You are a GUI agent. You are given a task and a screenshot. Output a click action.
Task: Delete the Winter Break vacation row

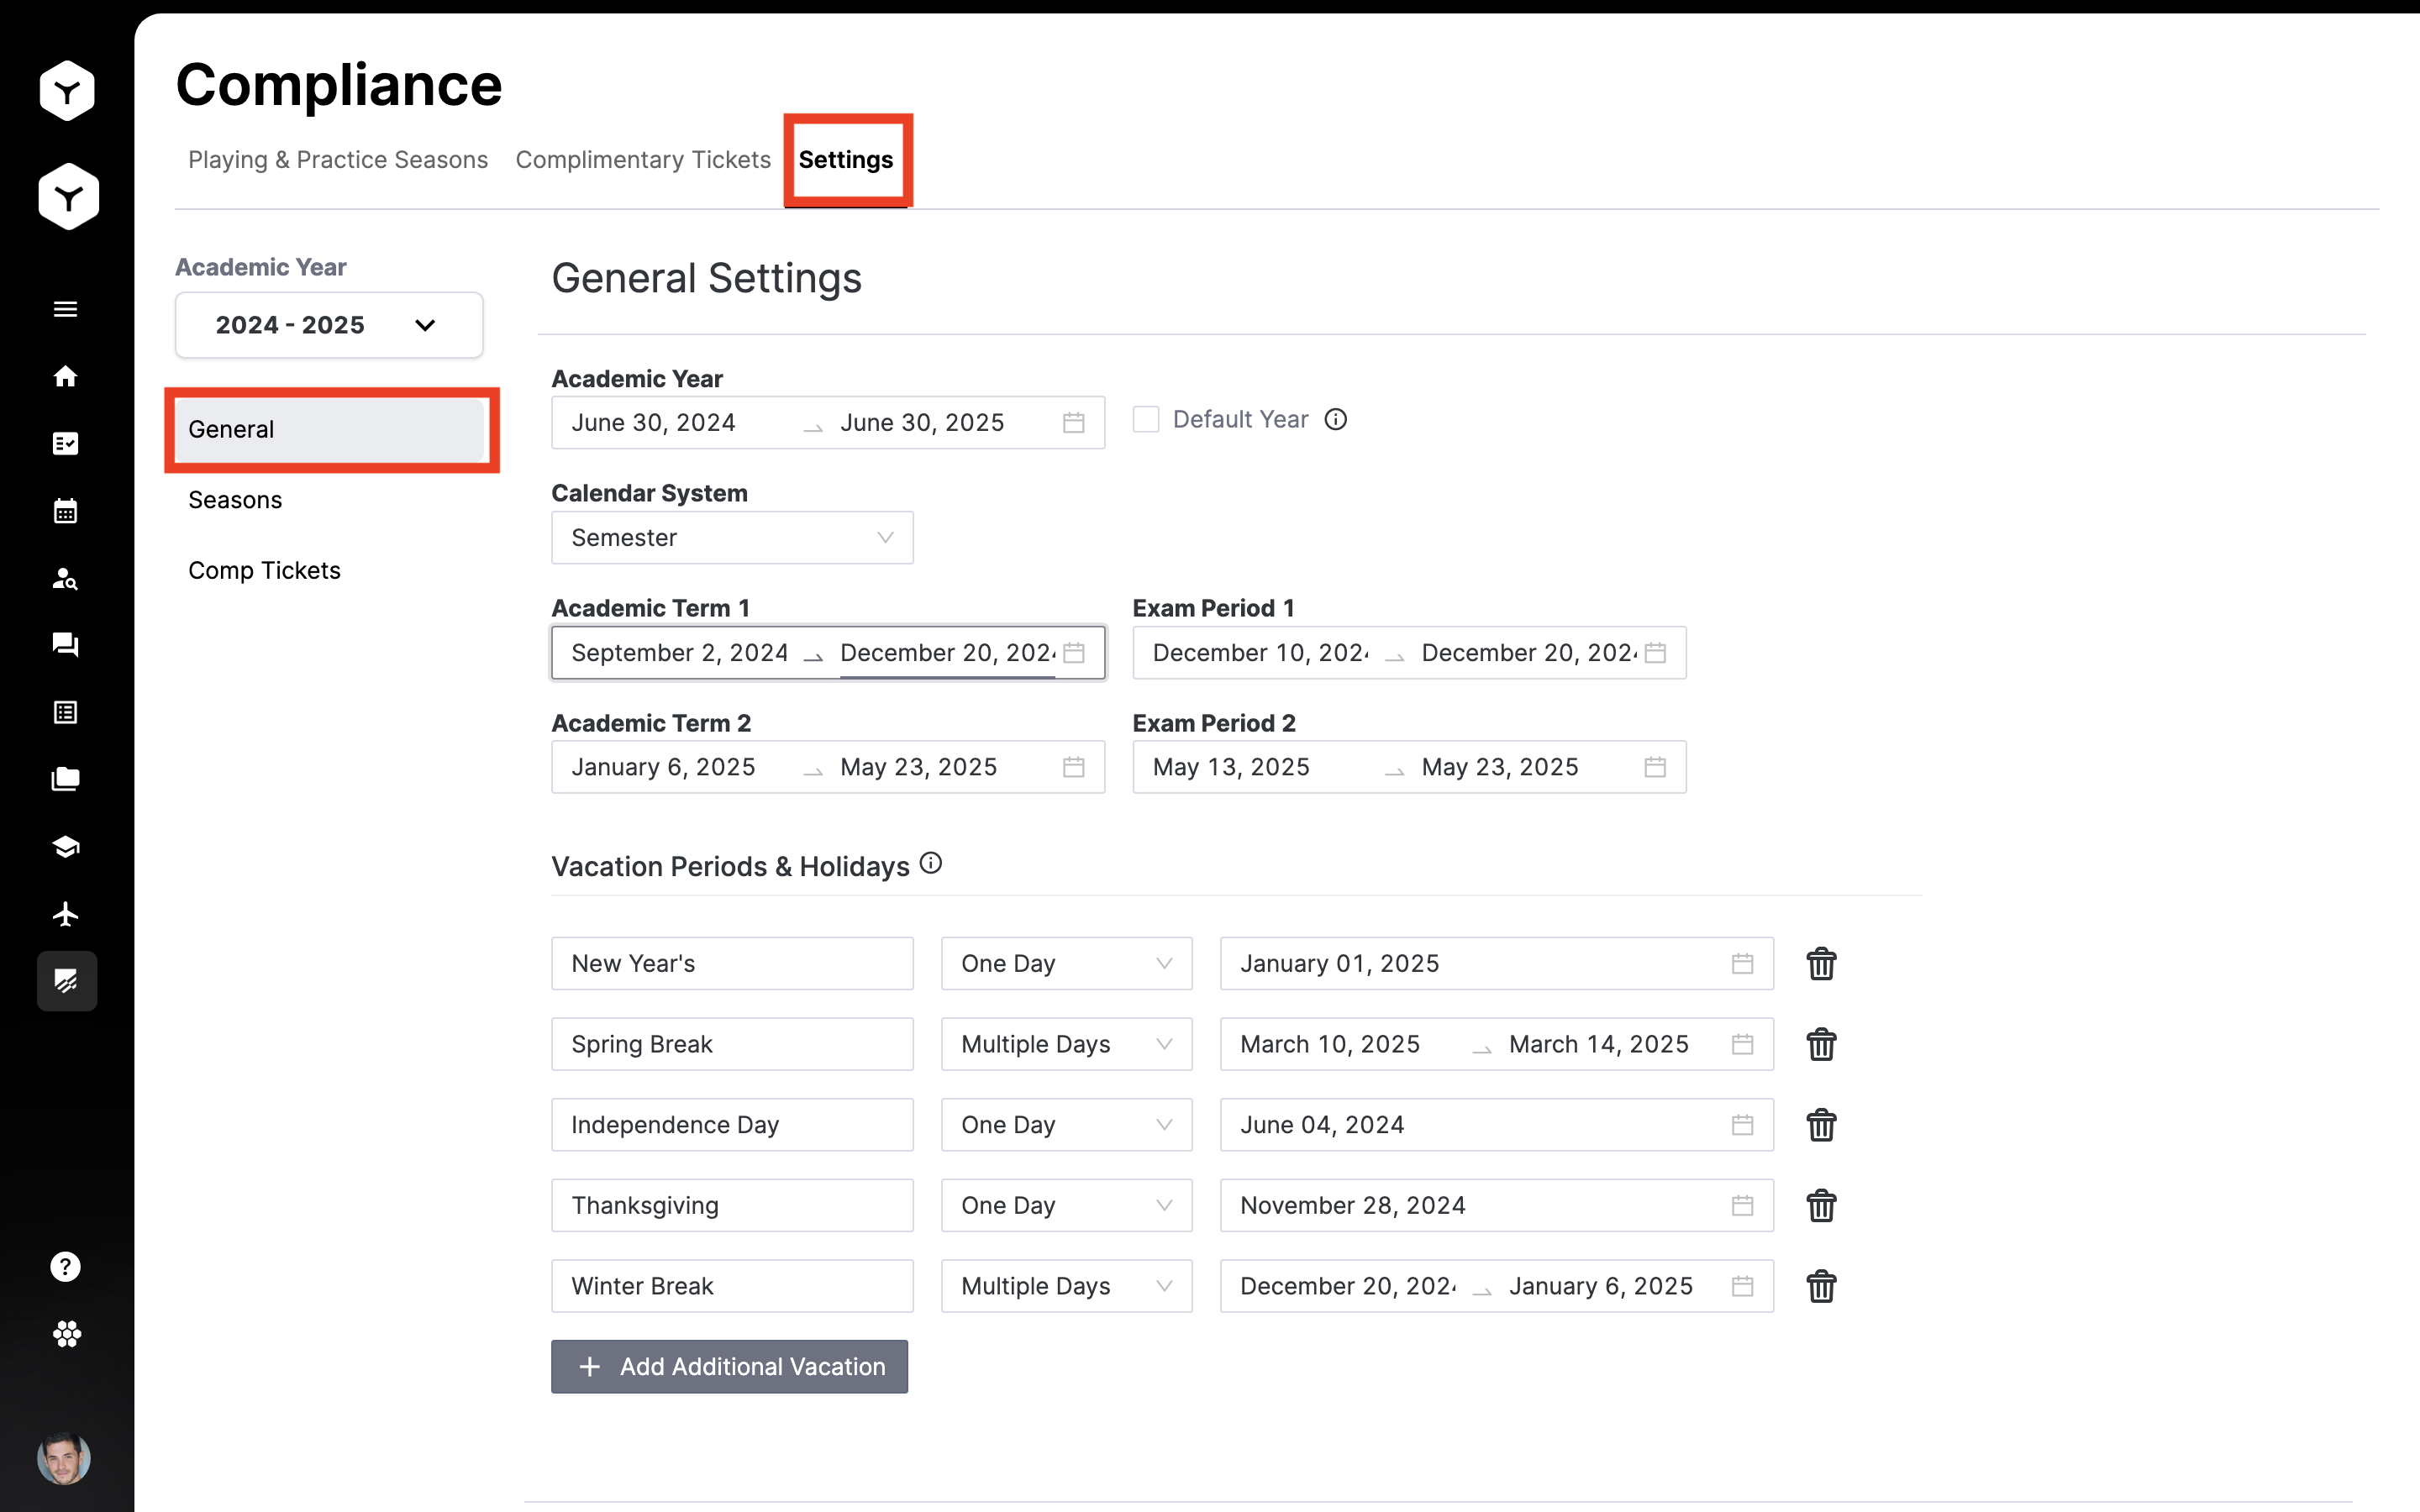tap(1821, 1286)
